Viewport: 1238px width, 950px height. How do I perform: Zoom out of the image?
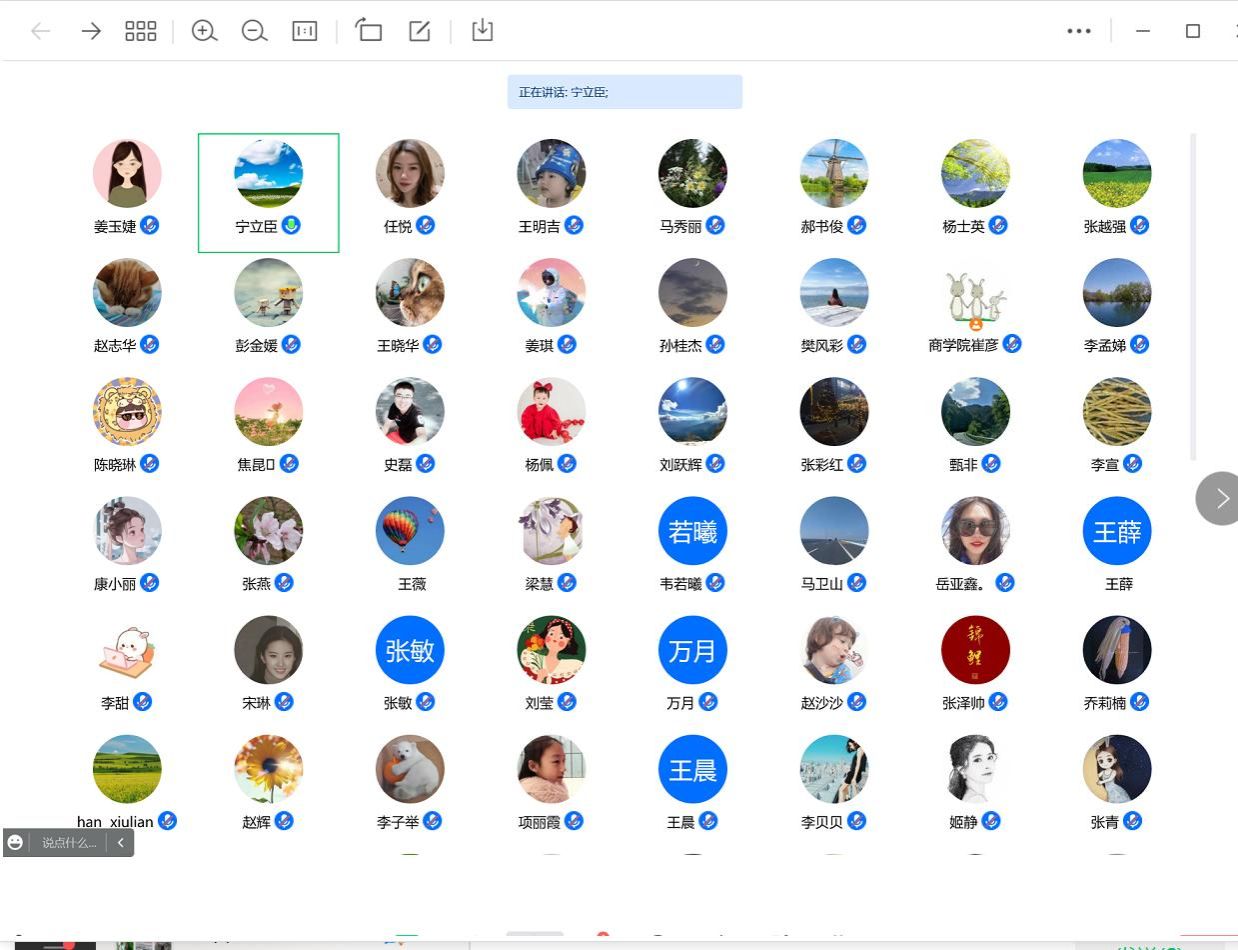coord(254,31)
